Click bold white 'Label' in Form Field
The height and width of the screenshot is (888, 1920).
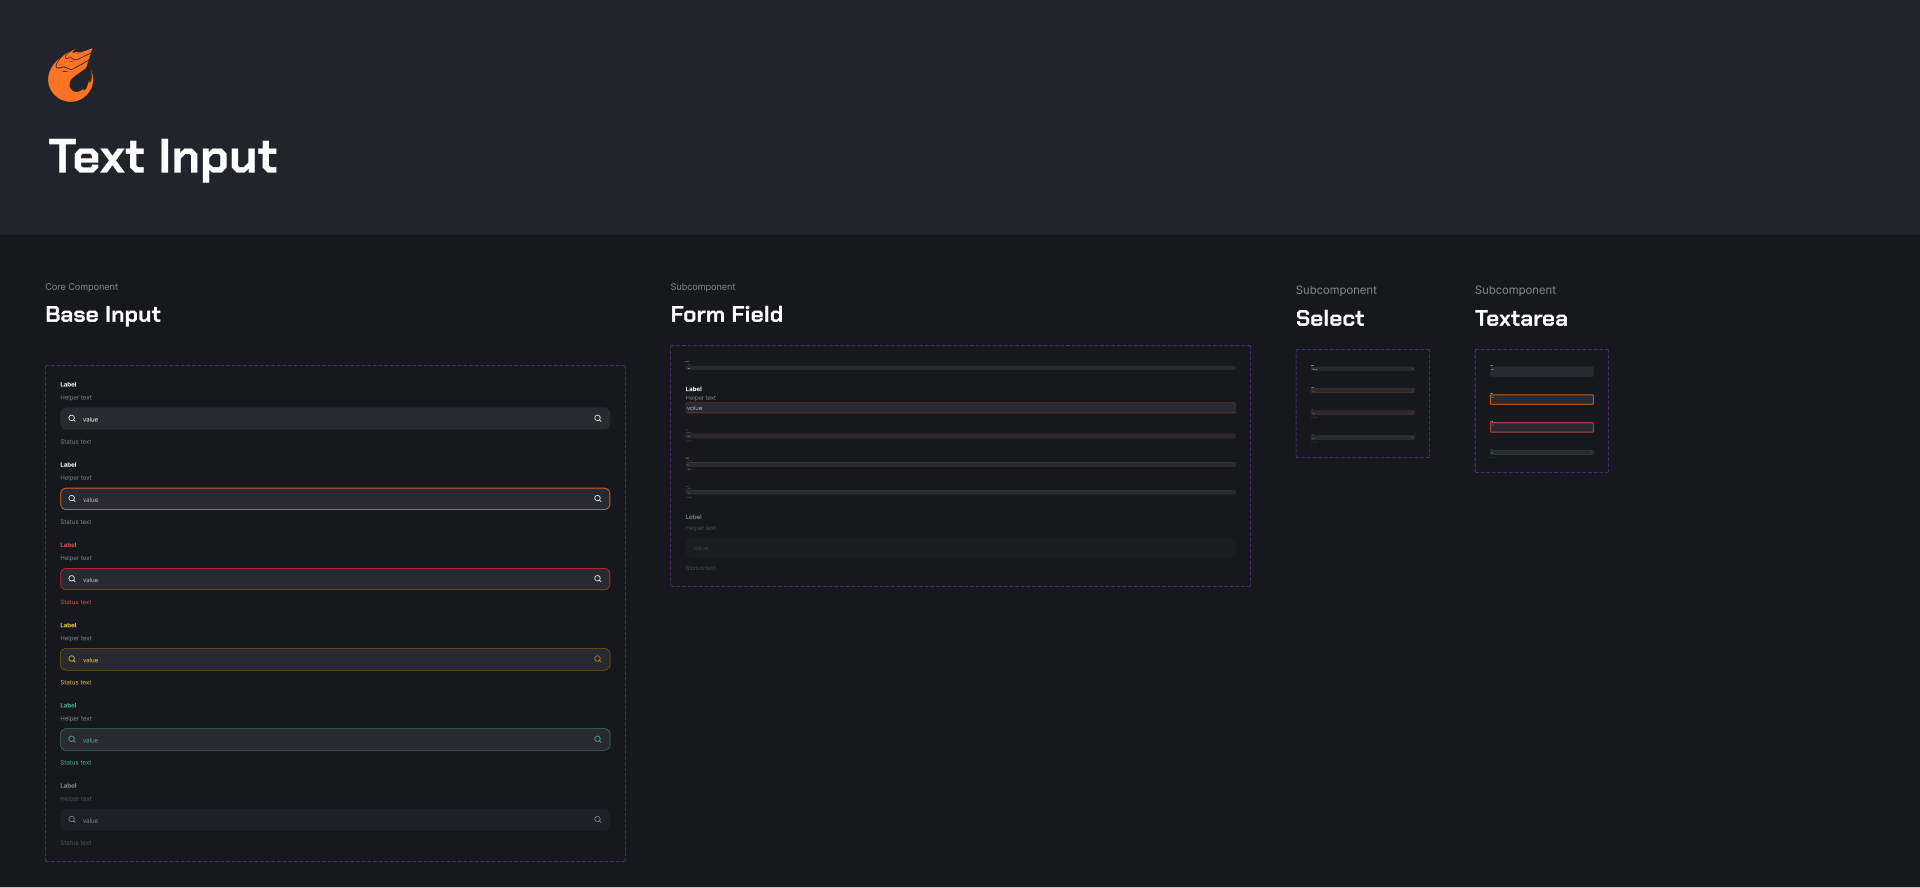(694, 389)
